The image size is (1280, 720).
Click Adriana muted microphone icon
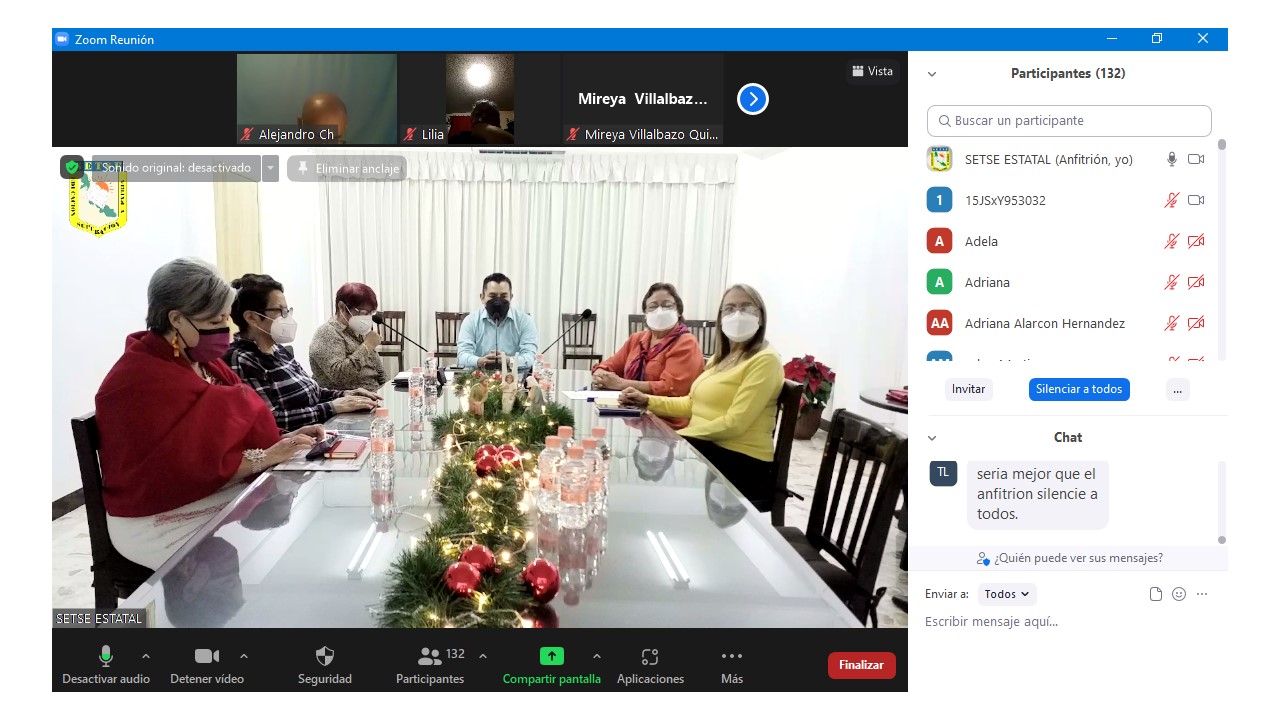coord(1172,282)
